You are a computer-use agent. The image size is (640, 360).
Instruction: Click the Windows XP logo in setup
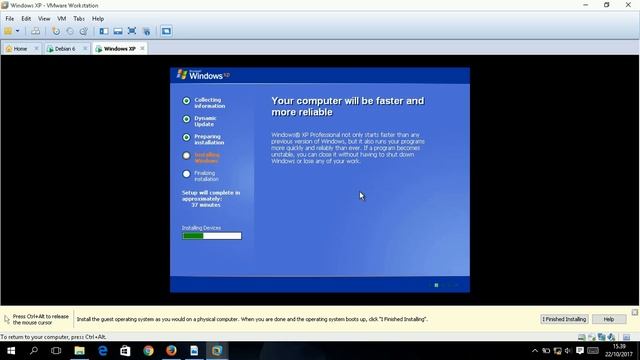pos(203,75)
